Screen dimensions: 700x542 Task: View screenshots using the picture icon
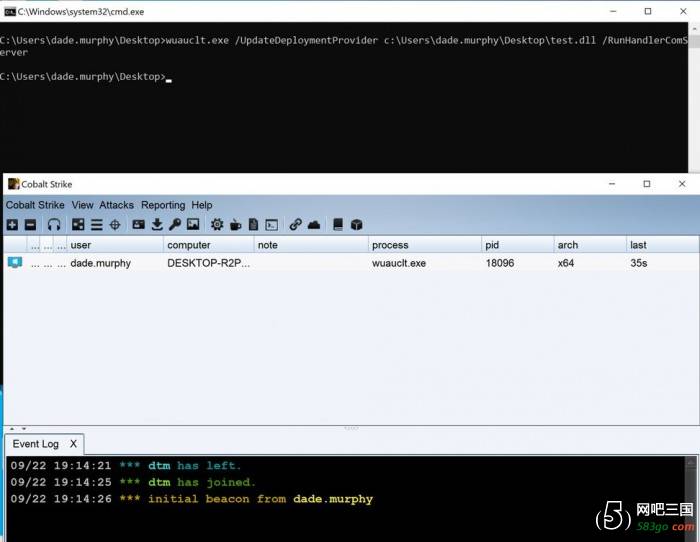pos(193,224)
